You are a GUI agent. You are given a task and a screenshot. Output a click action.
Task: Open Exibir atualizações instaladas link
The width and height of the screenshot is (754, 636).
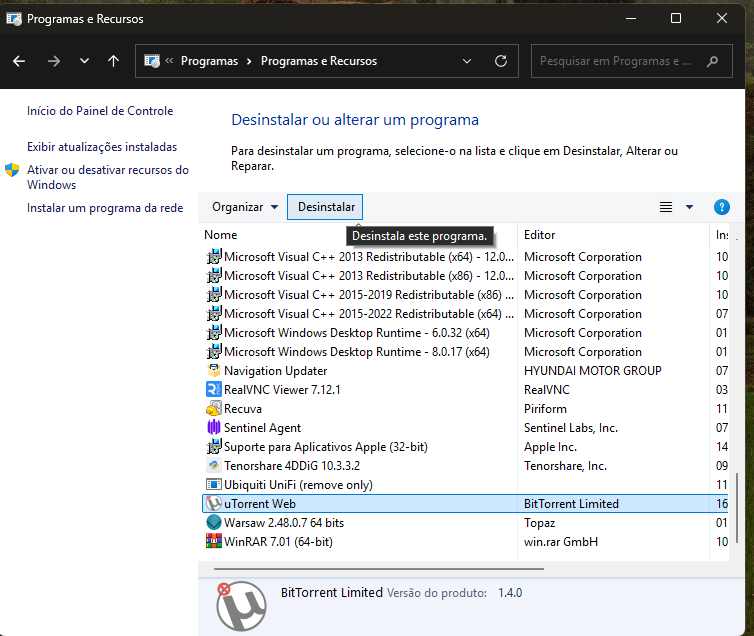tap(102, 147)
